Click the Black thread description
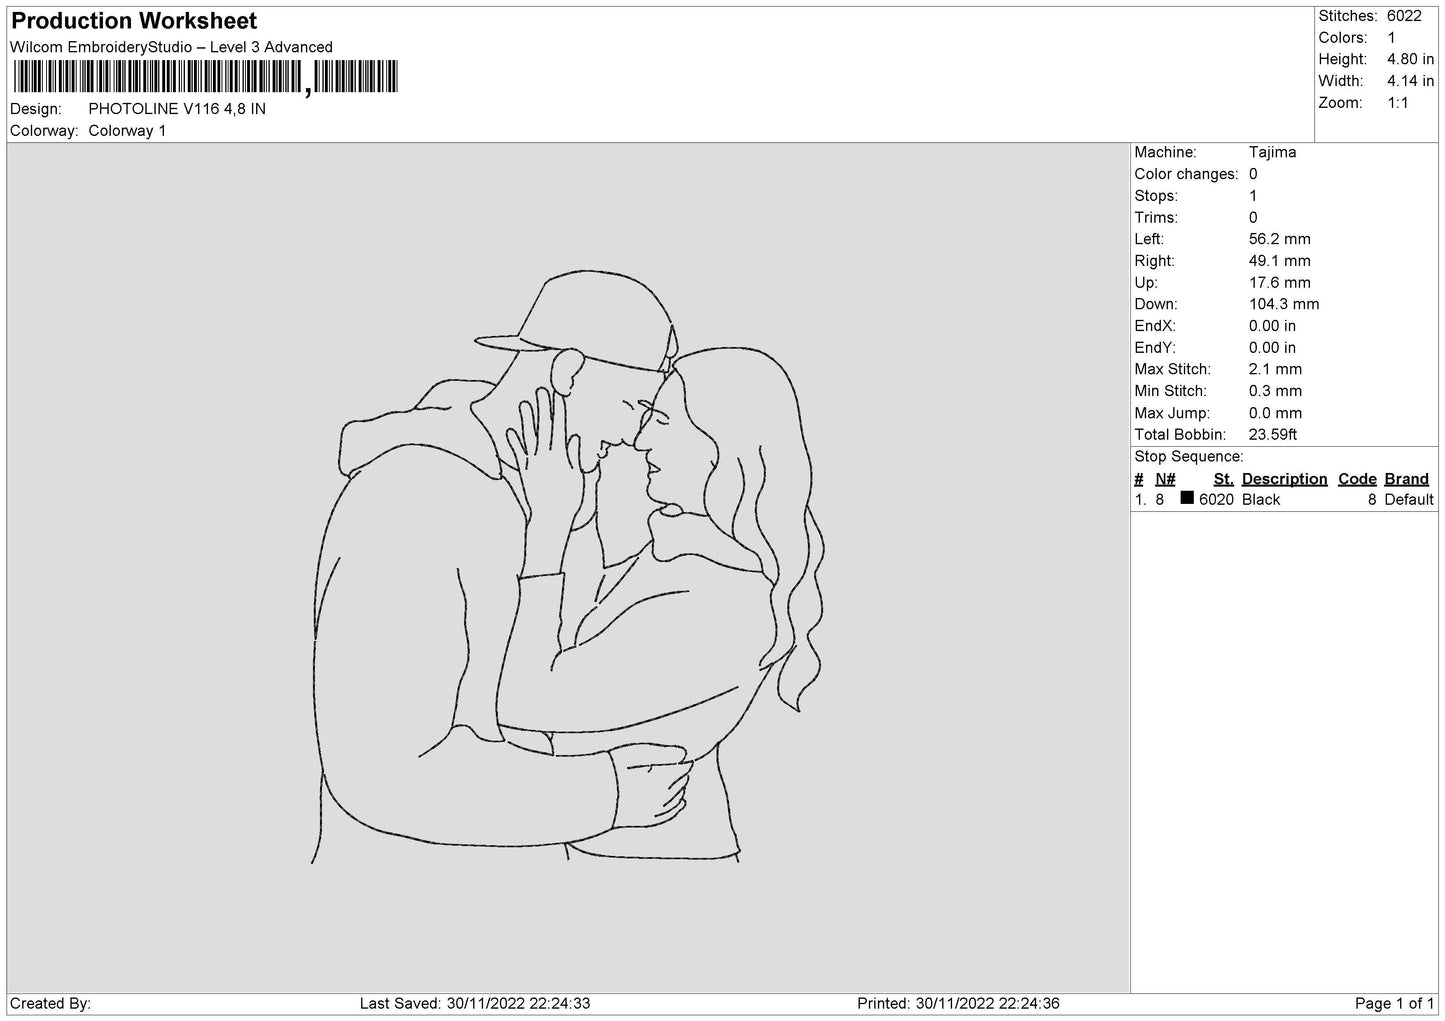 pyautogui.click(x=1260, y=500)
